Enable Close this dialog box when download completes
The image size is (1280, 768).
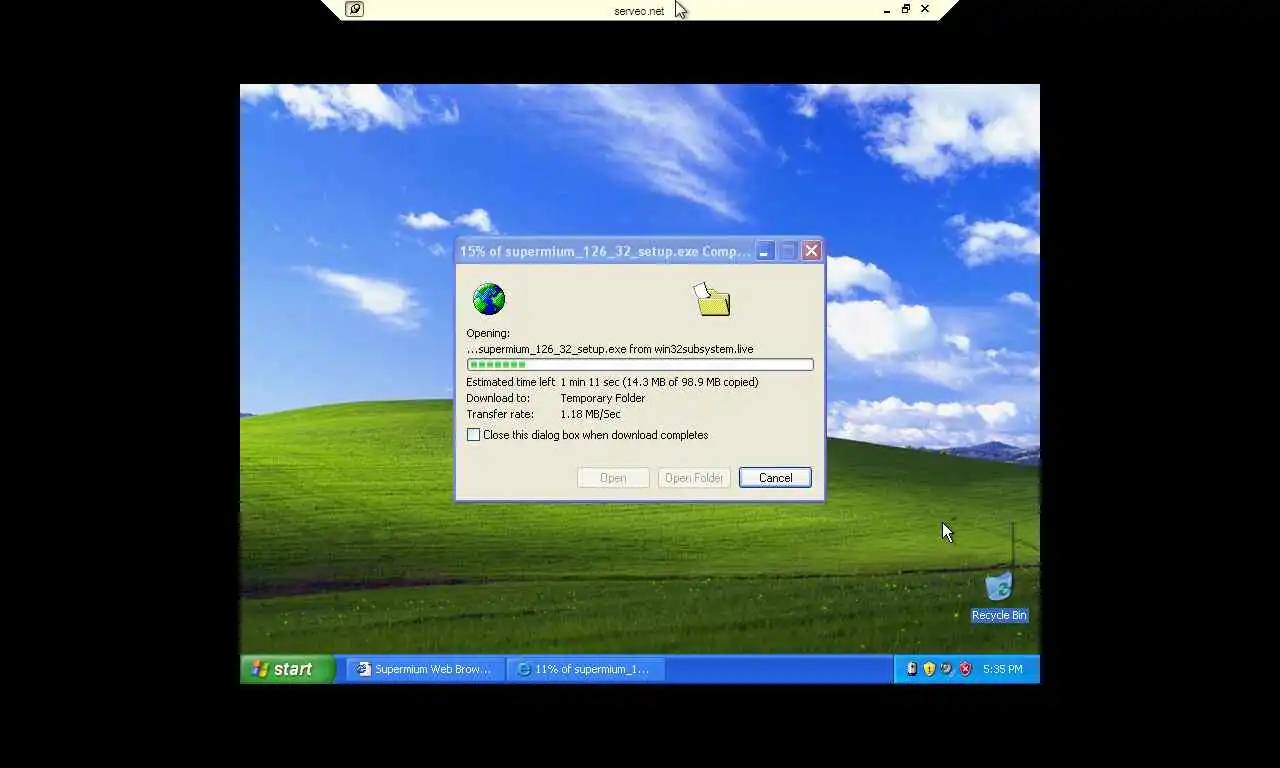tap(474, 435)
